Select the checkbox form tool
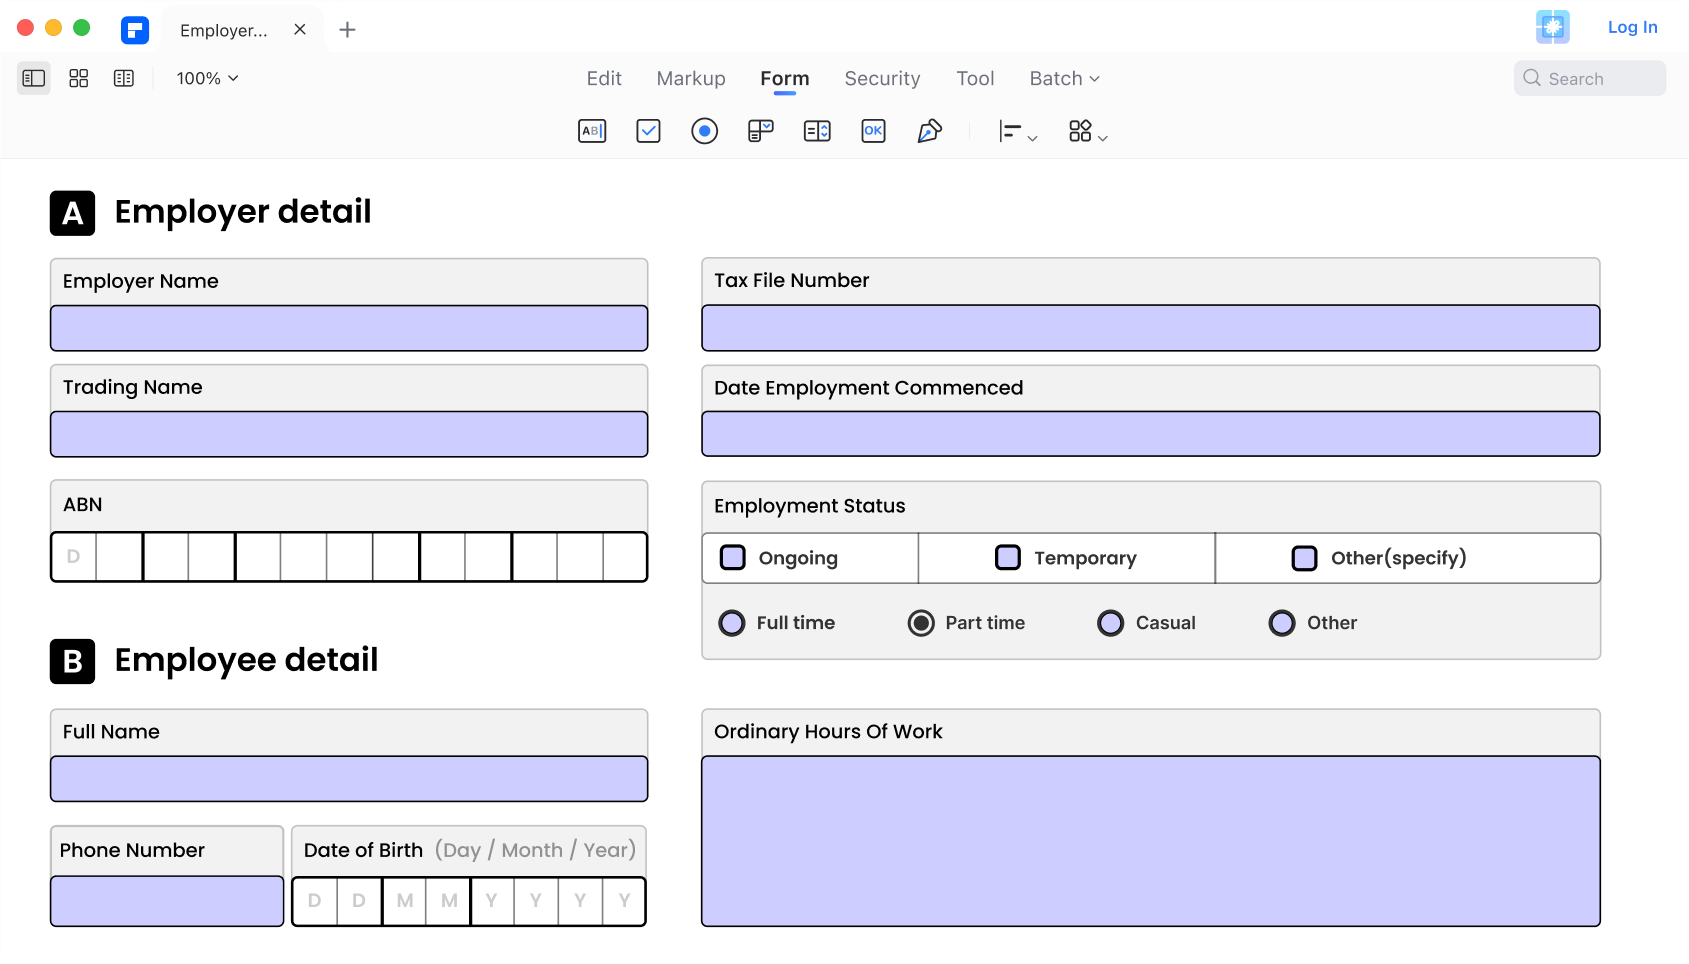This screenshot has width=1689, height=964. tap(648, 131)
